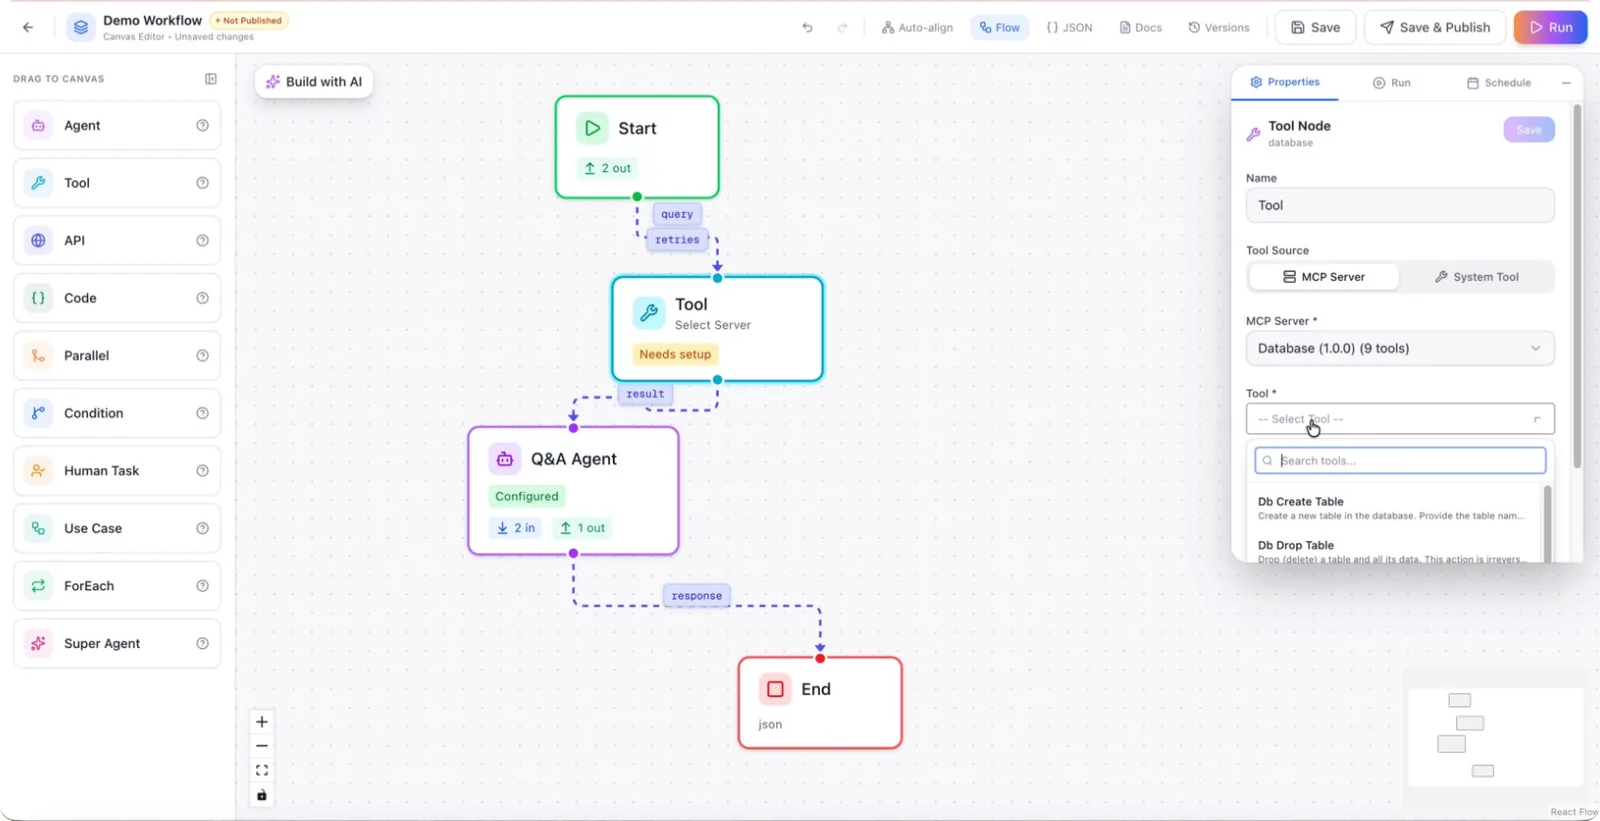The height and width of the screenshot is (821, 1600).
Task: Open the Run tab in side panel
Action: 1392,83
